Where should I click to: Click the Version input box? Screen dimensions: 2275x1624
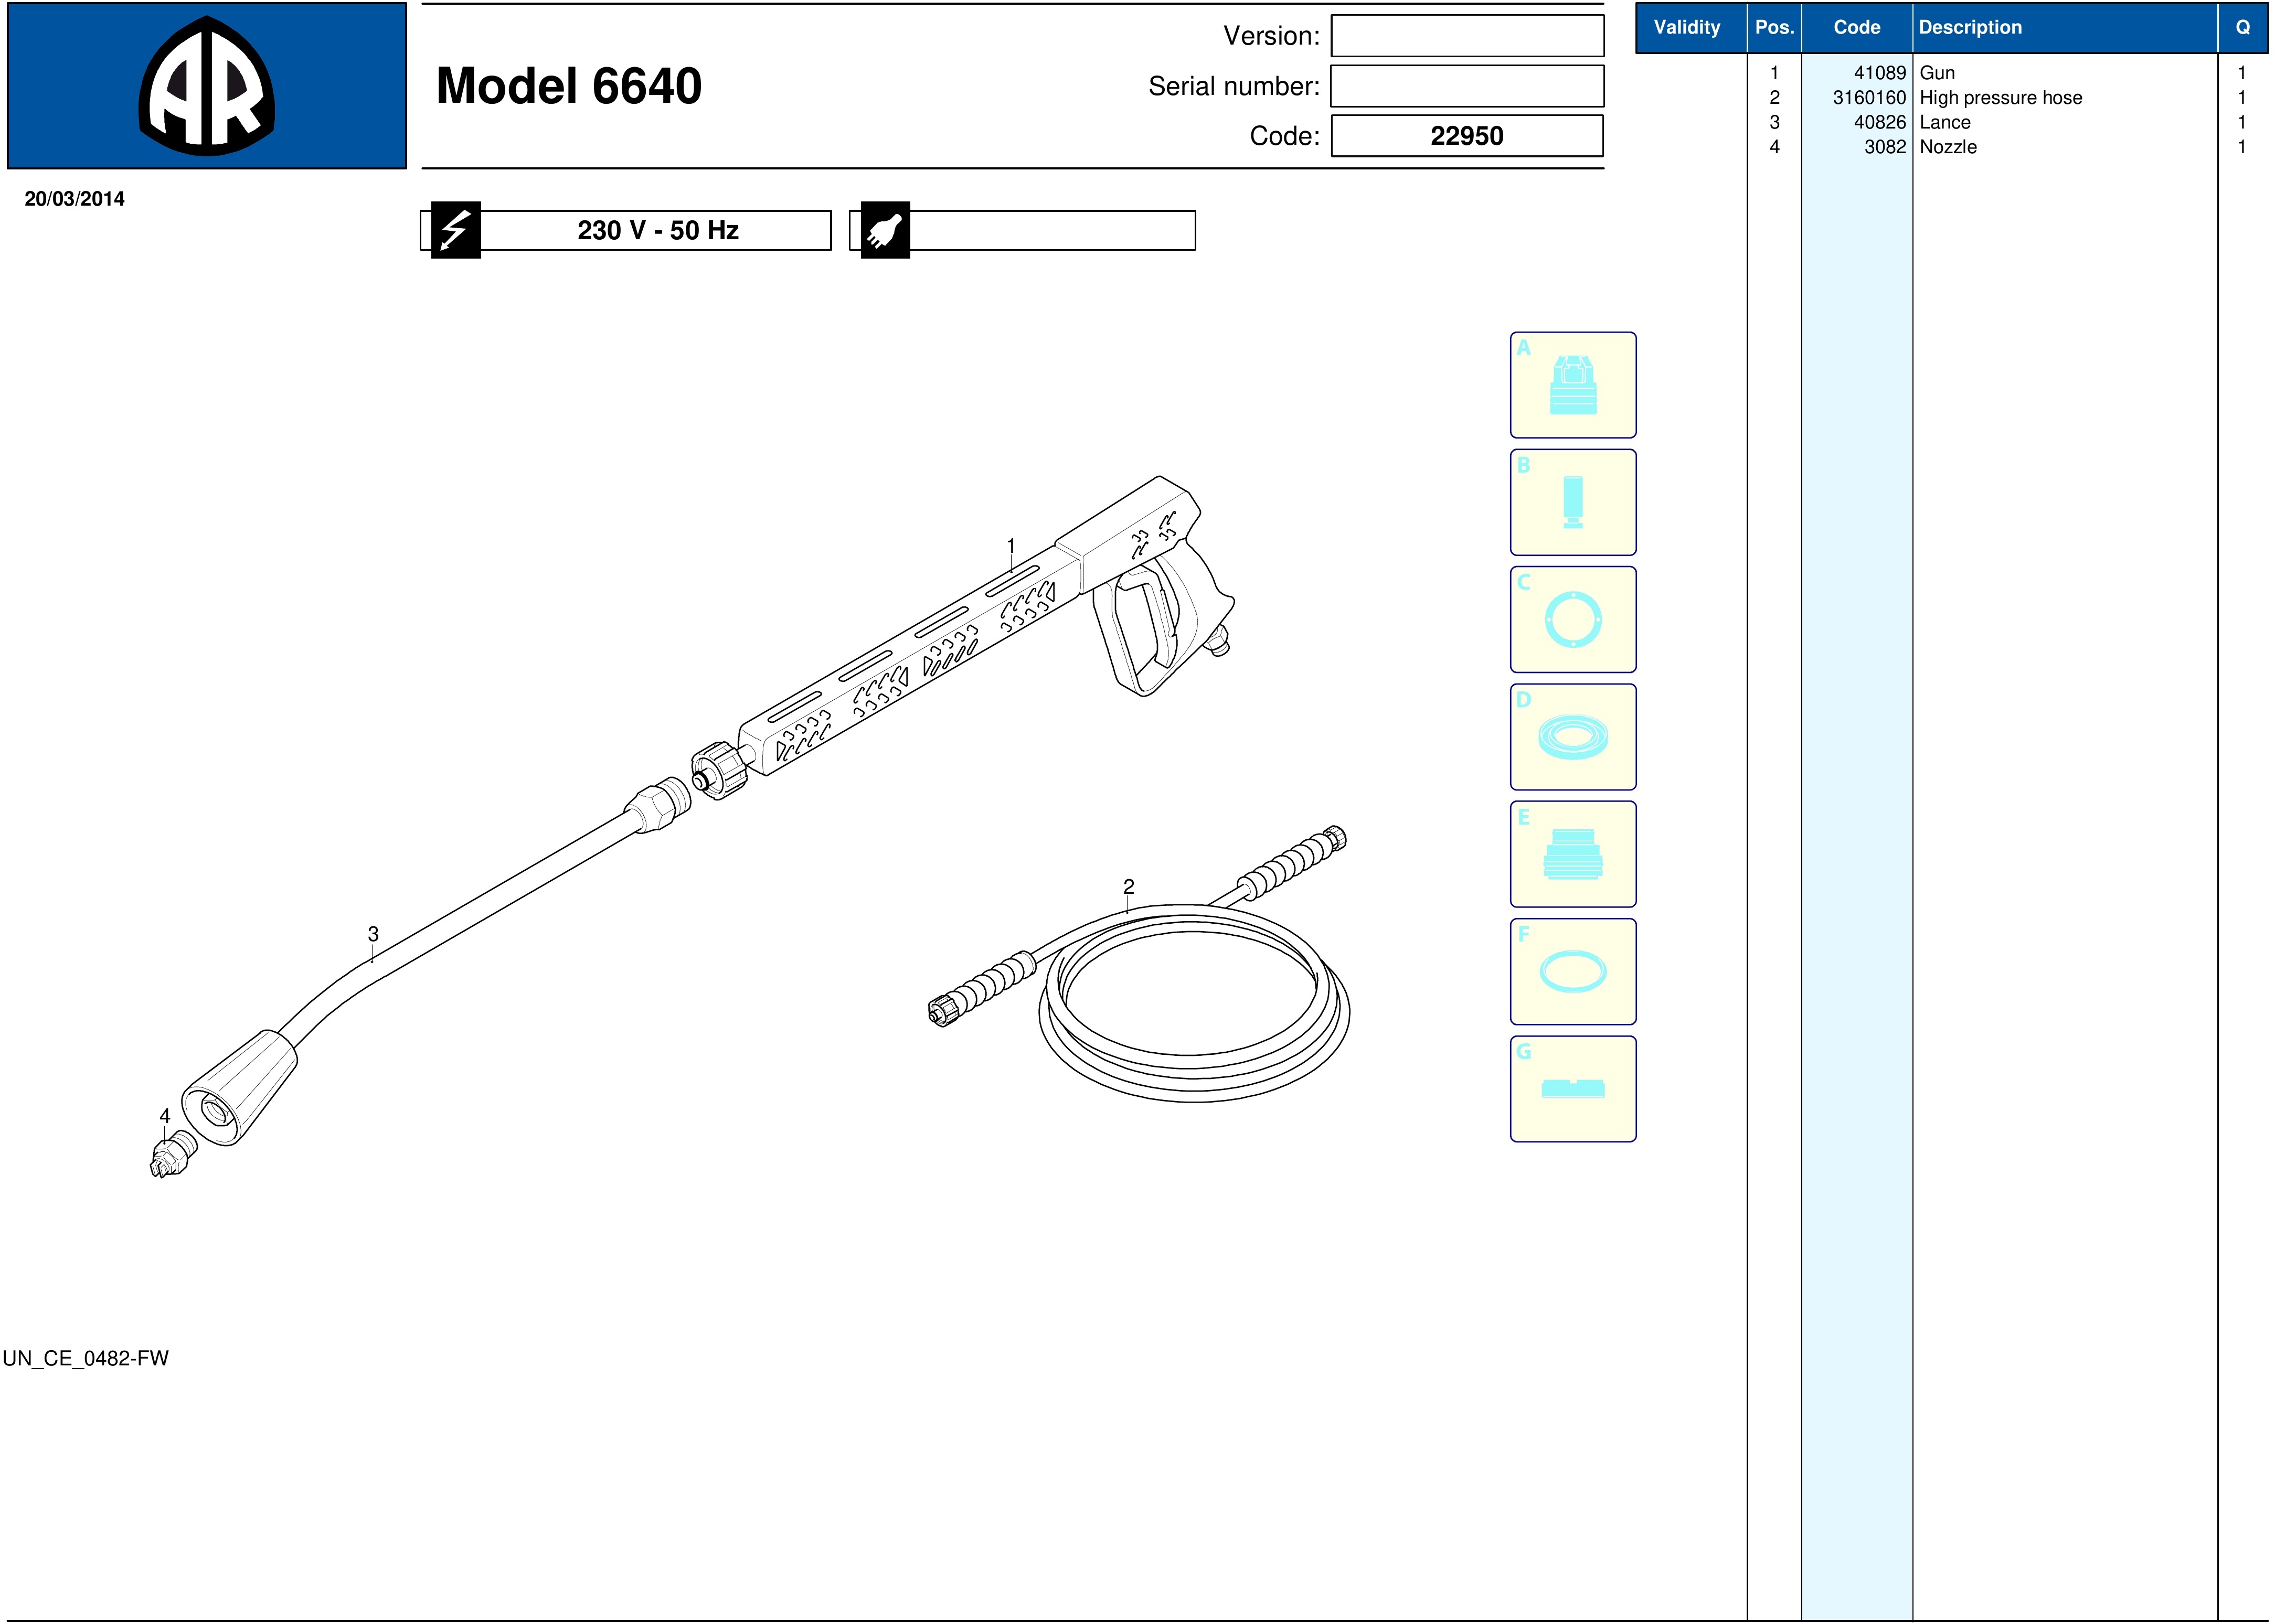click(x=1467, y=36)
